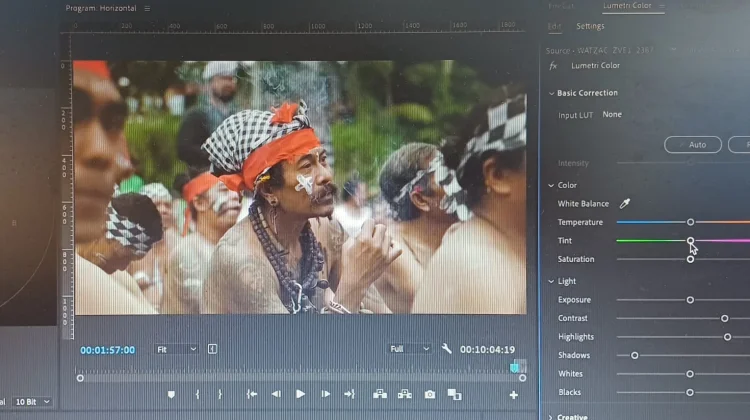
Task: Switch to the Edit tab
Action: [554, 26]
